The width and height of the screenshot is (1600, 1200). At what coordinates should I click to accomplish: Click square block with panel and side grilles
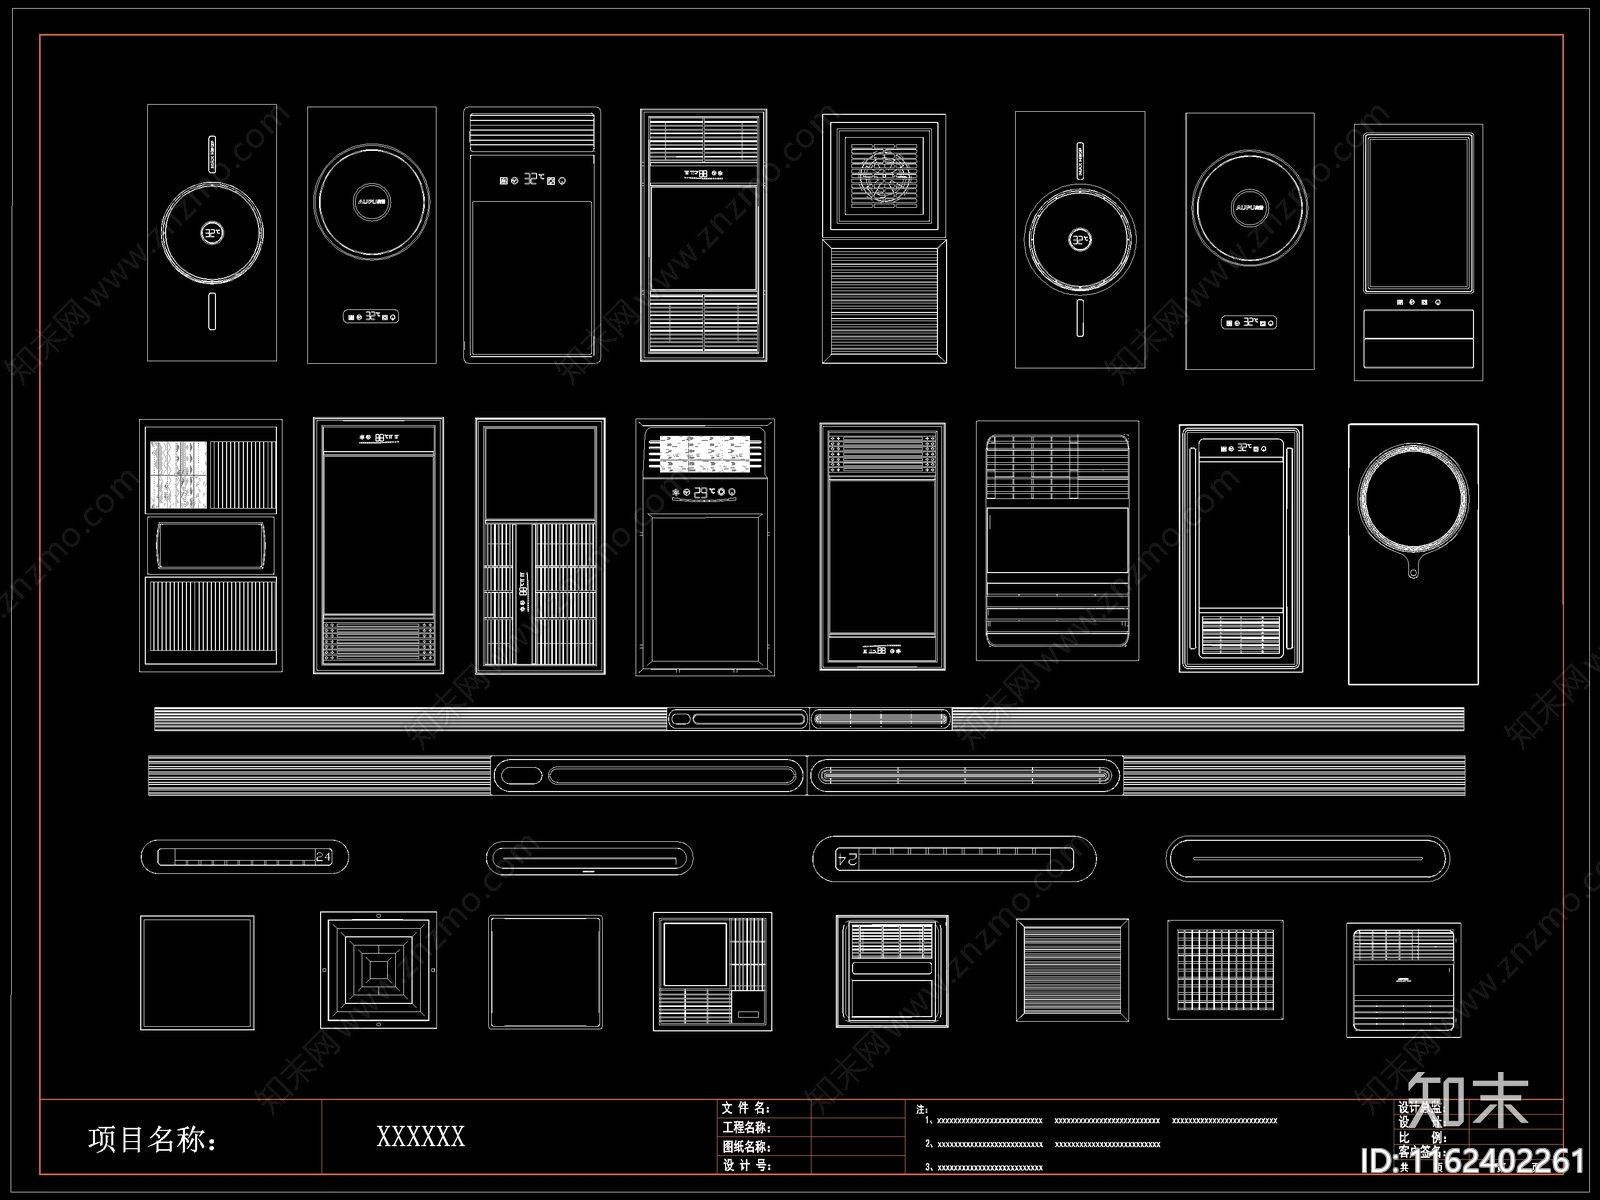click(713, 971)
